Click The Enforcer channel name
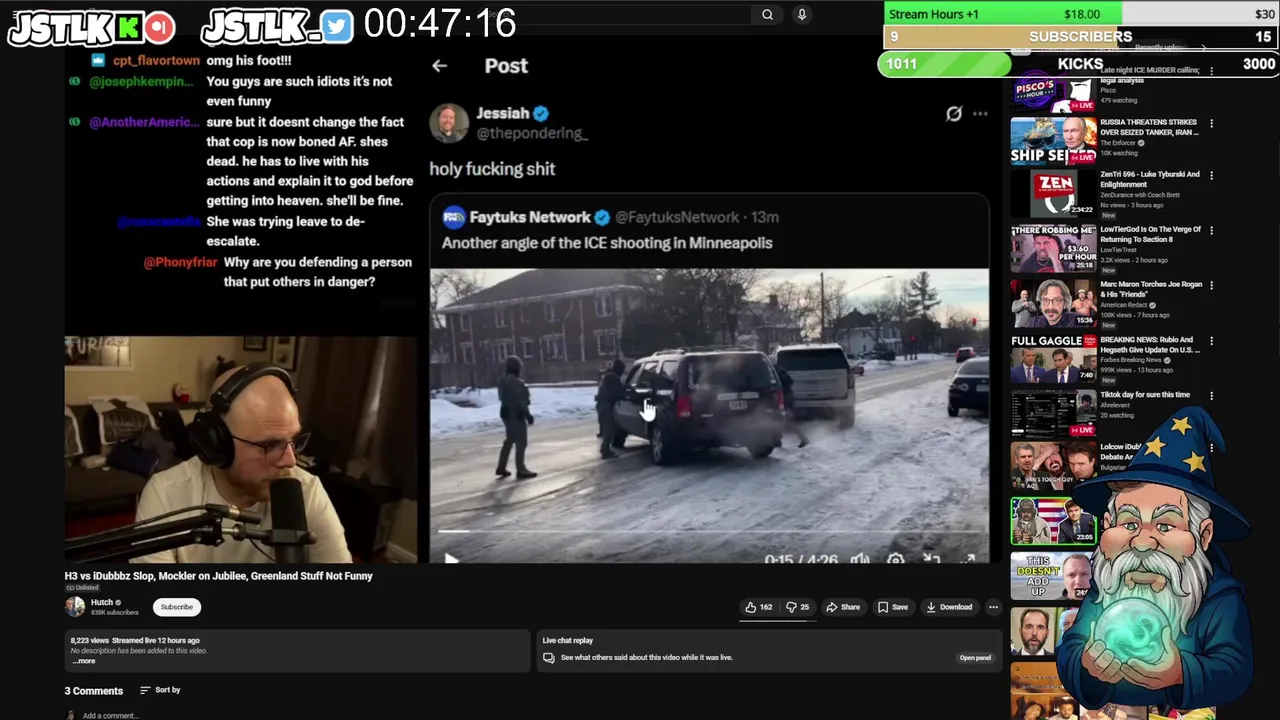Screen dimensions: 1280x720 click(1118, 143)
